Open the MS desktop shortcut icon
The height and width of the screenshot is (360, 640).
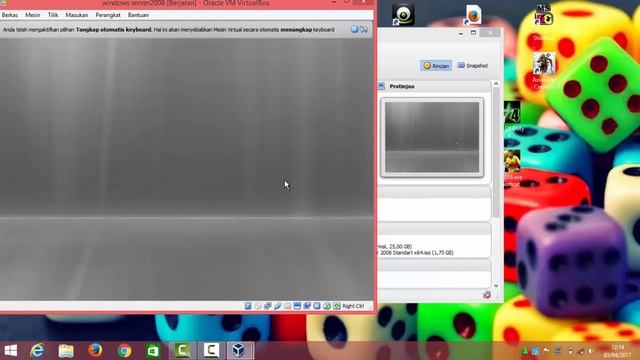click(x=544, y=16)
